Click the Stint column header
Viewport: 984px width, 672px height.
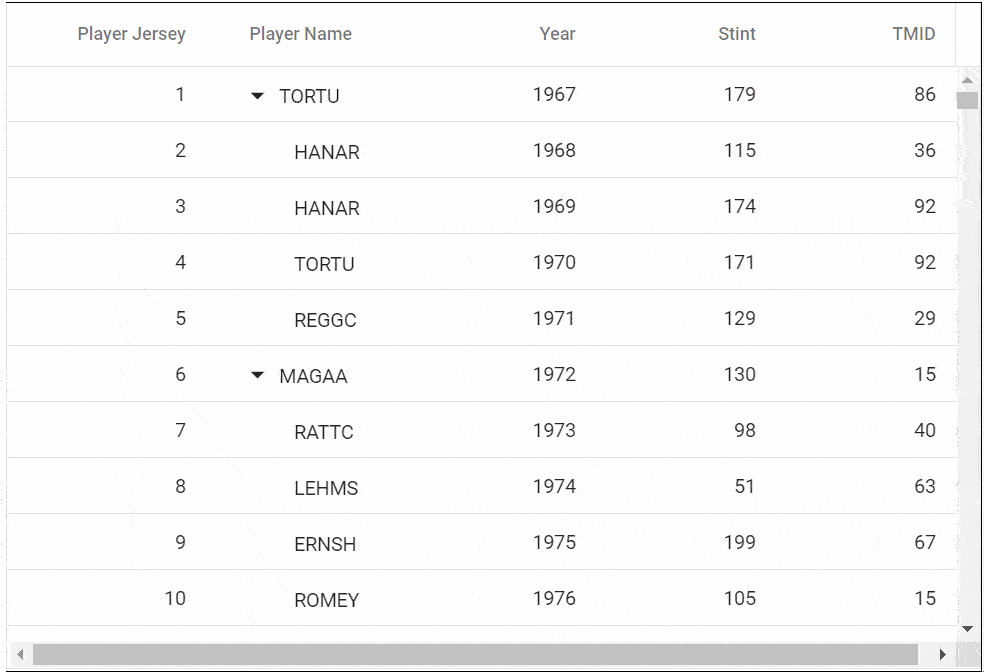[x=737, y=34]
